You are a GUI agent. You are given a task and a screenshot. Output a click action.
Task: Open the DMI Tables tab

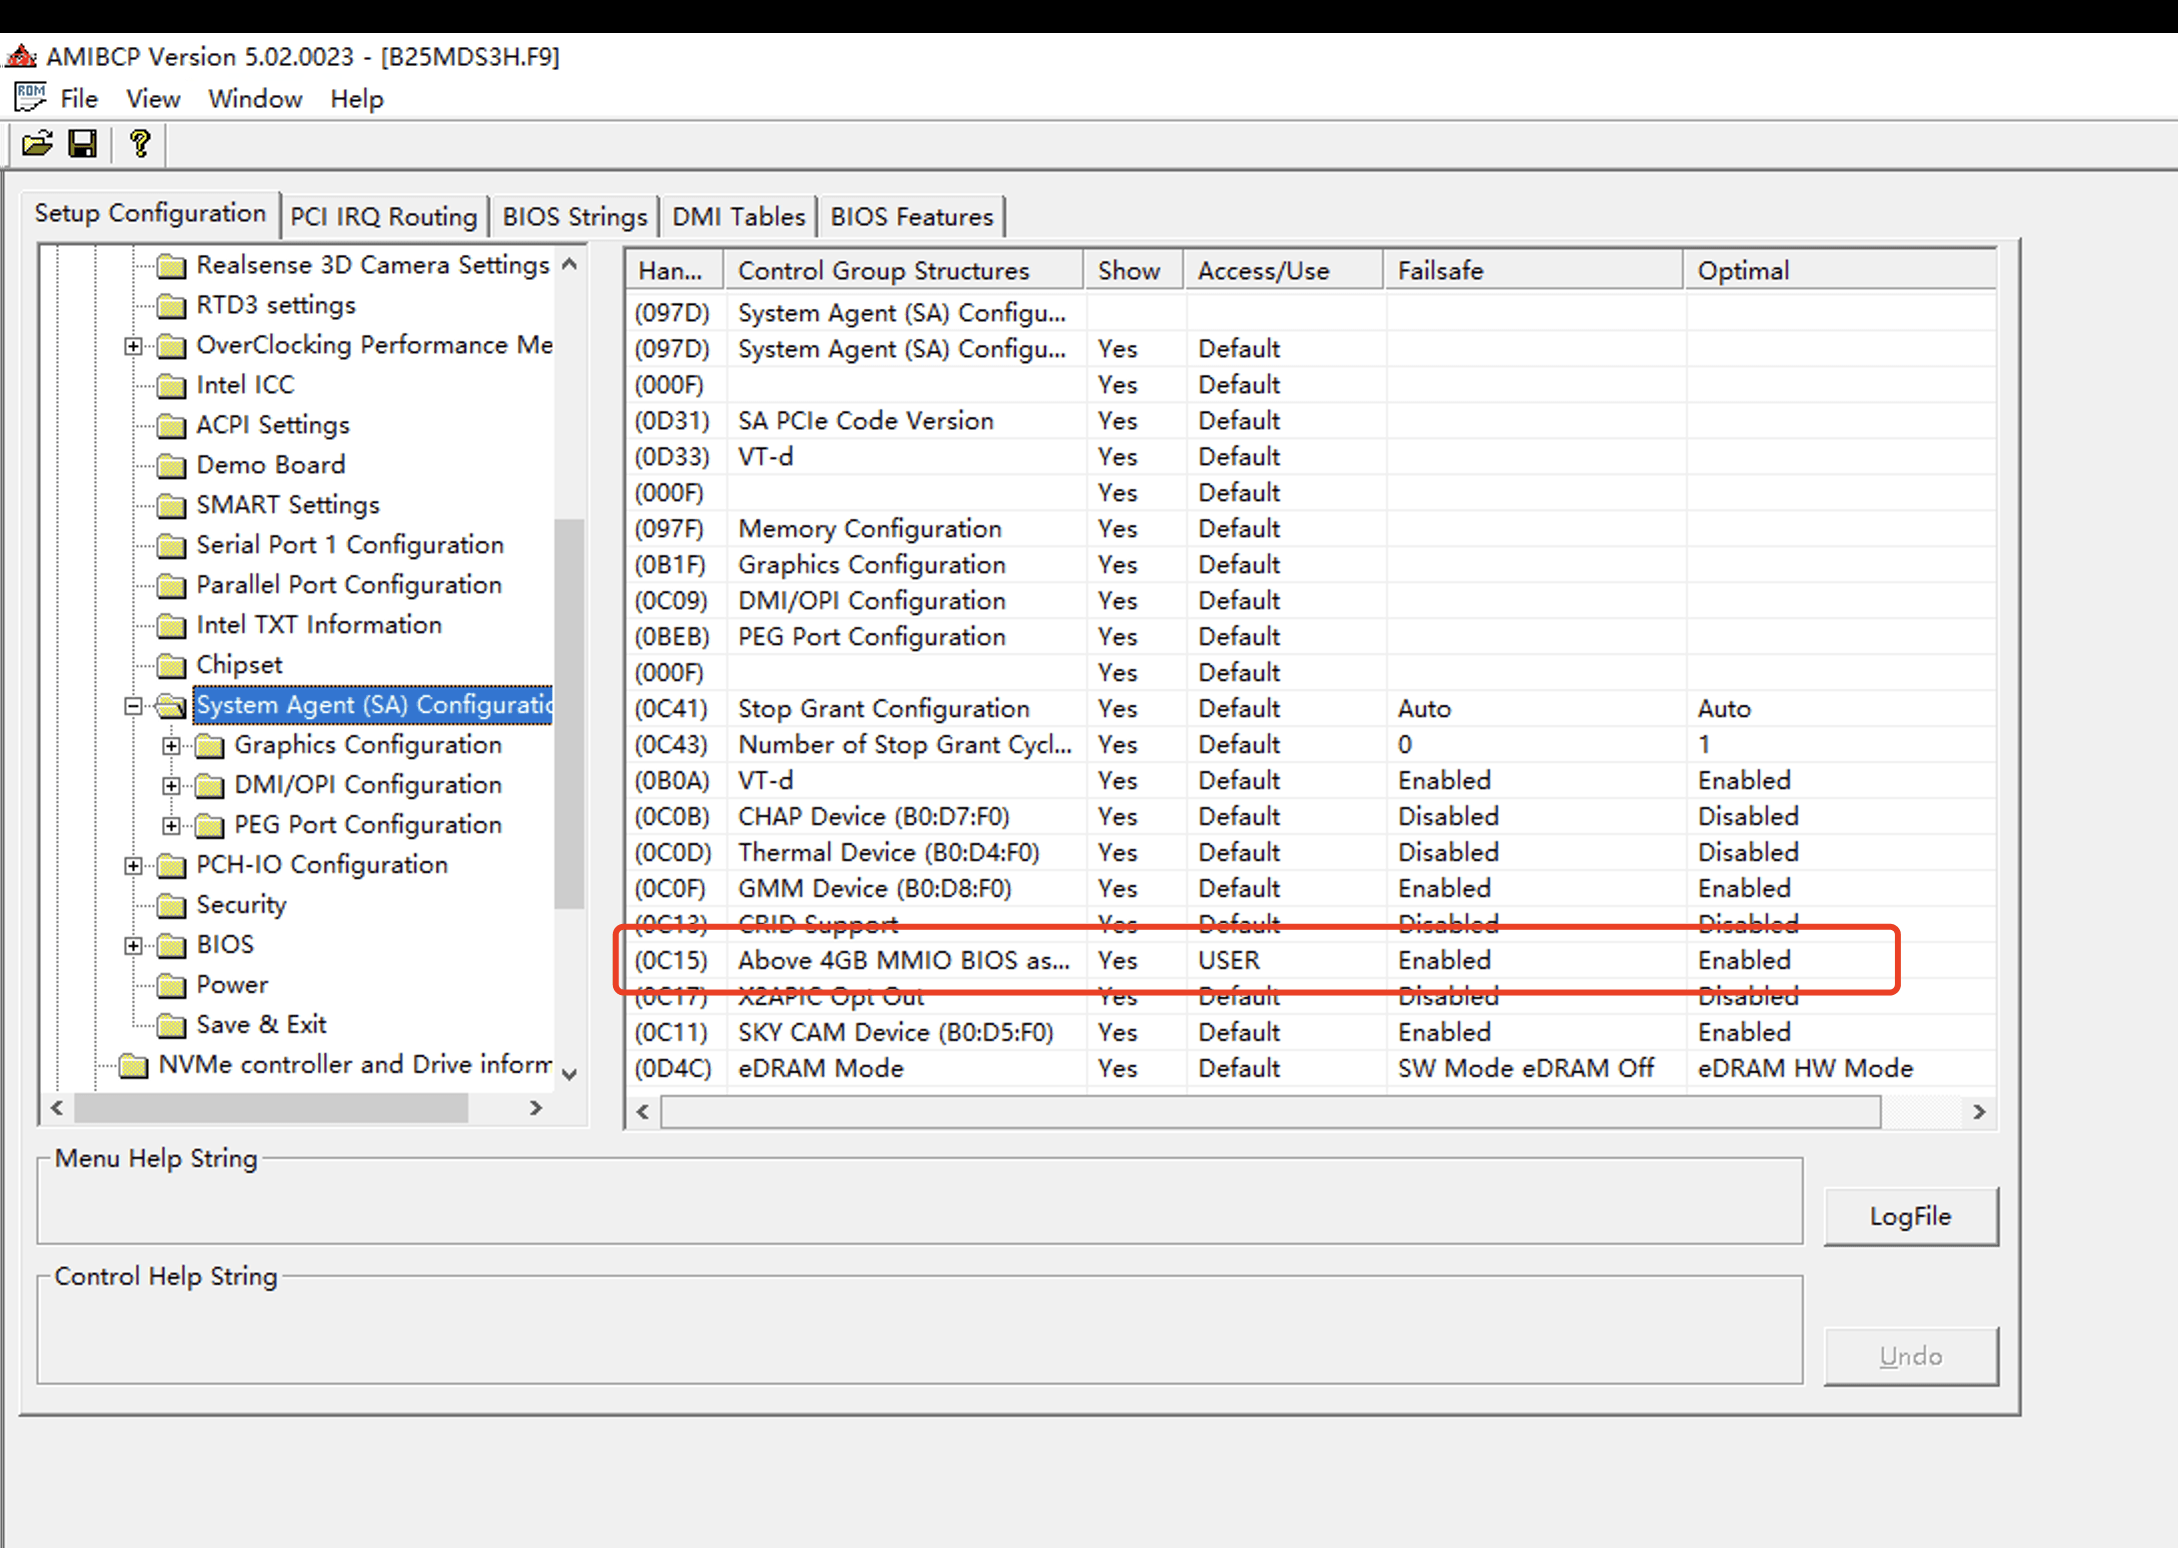pyautogui.click(x=738, y=217)
